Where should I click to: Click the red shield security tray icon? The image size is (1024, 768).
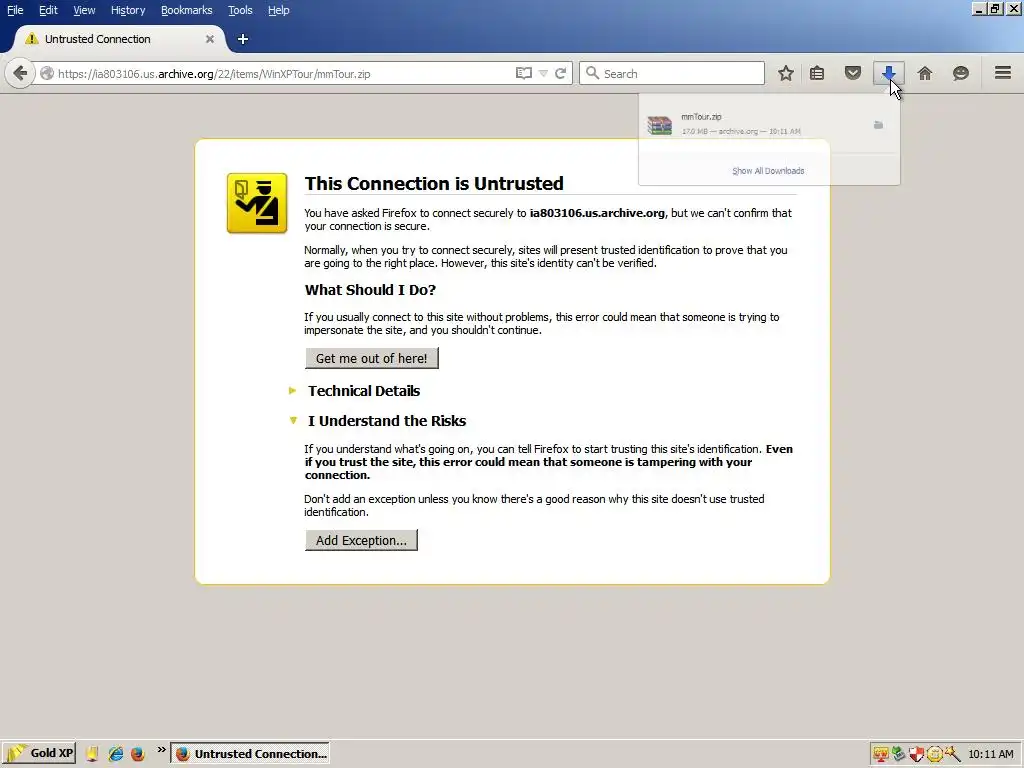pos(916,754)
